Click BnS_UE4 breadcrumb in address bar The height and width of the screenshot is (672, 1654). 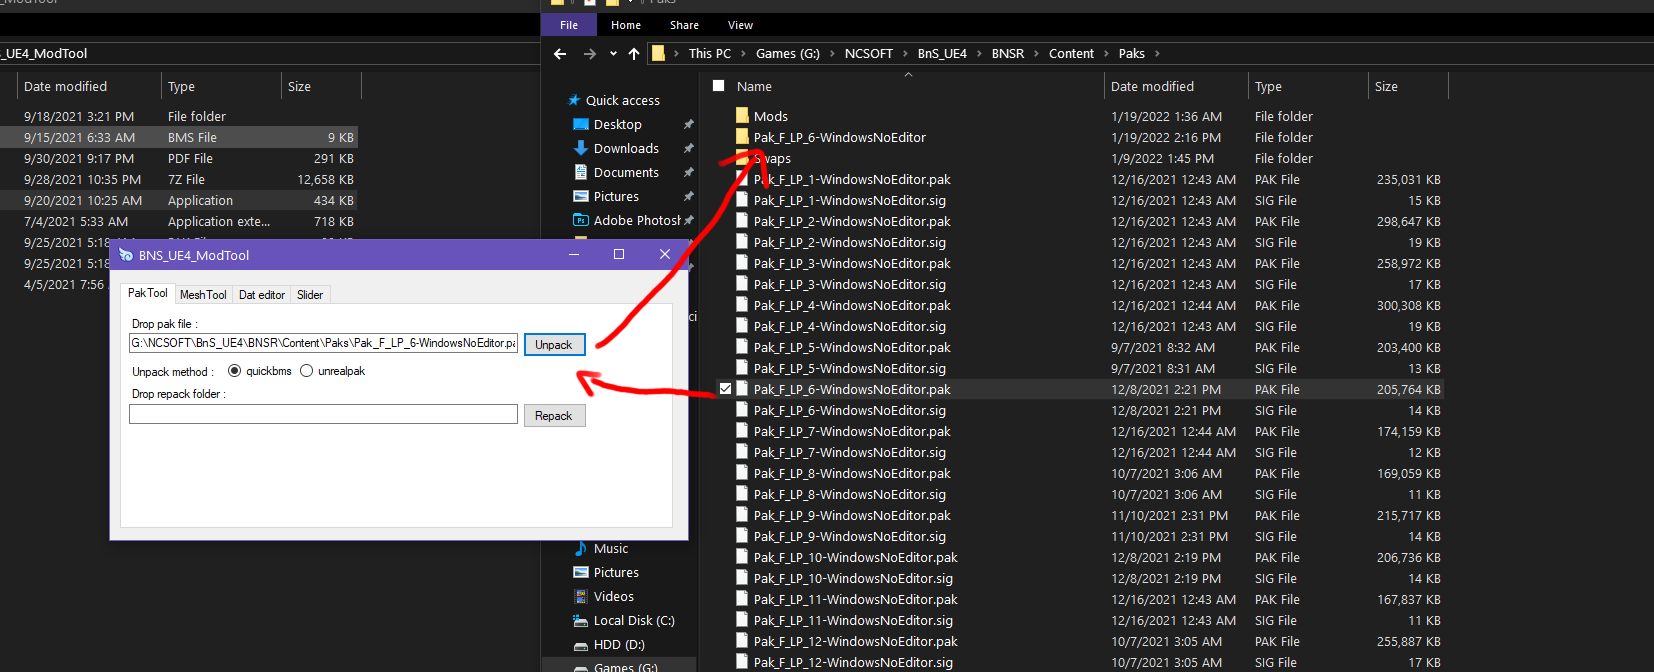click(x=942, y=54)
